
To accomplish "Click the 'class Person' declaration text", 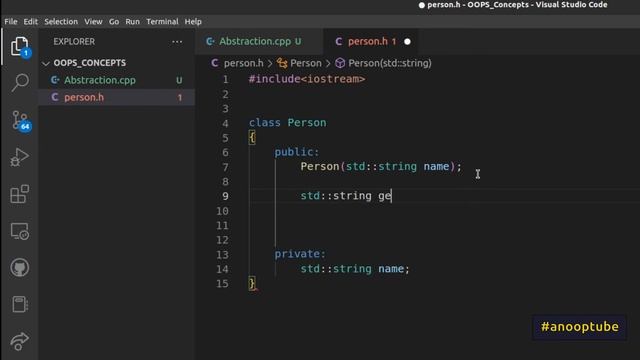I will 288,122.
